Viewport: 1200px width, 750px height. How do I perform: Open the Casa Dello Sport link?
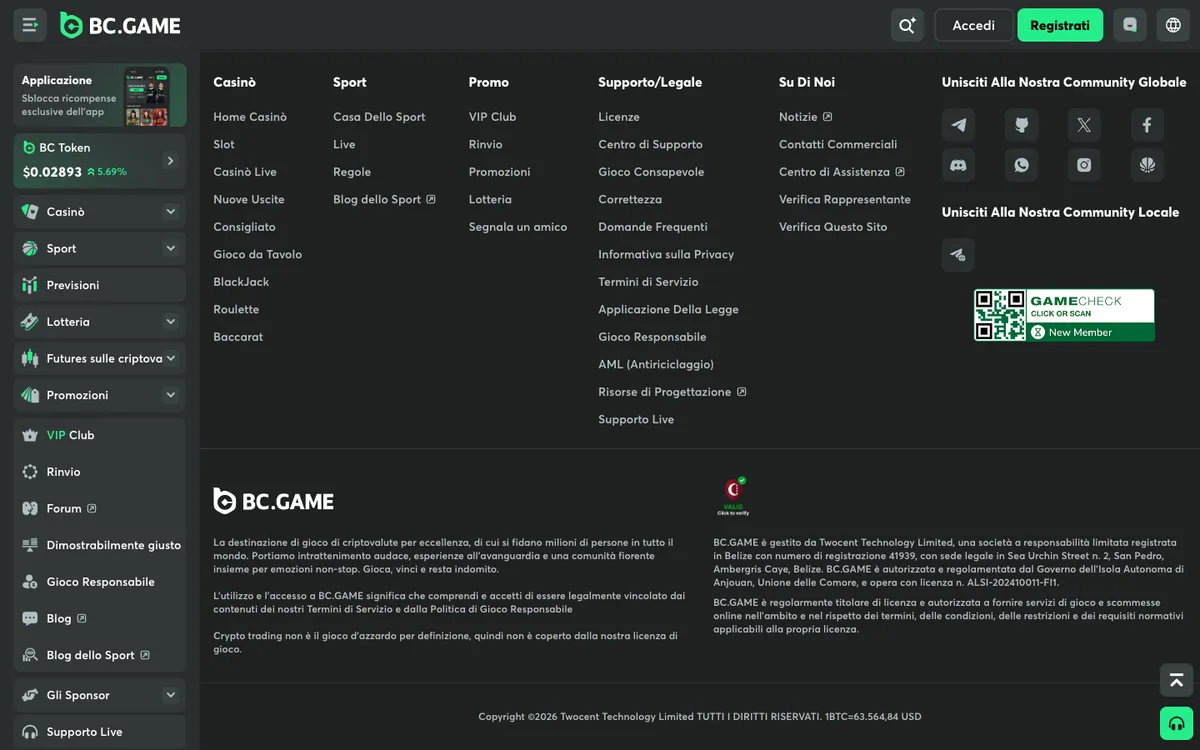(379, 117)
